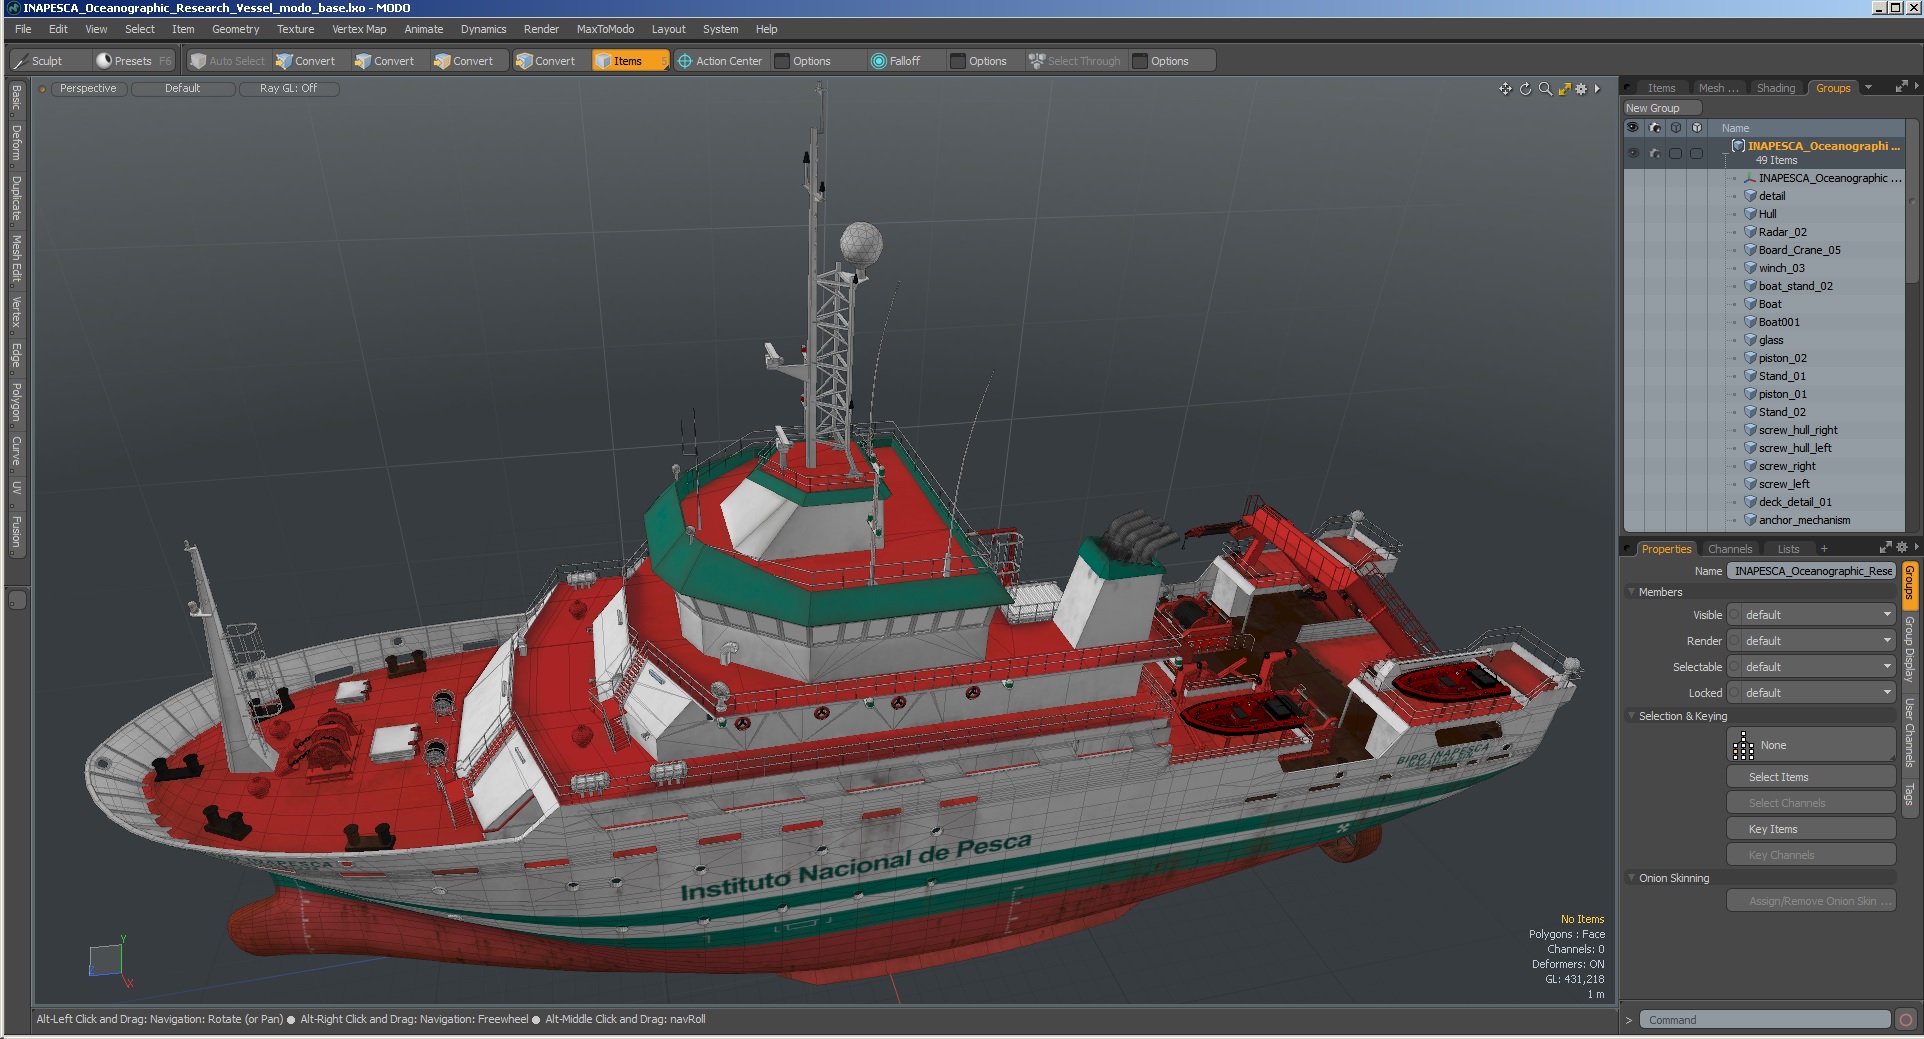Click the Auto Select mode icon

[x=198, y=61]
